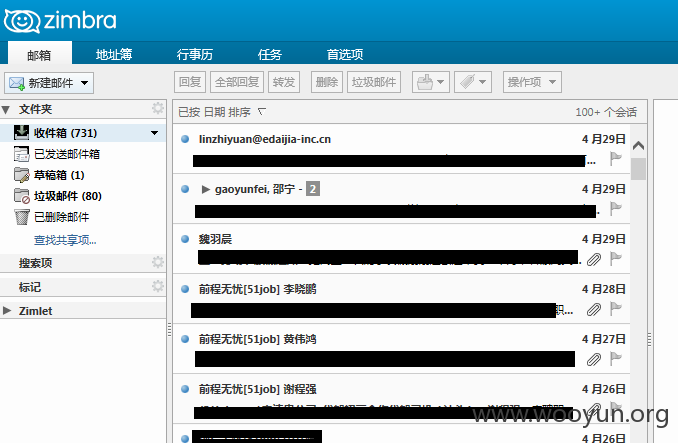
Task: Toggle unread dot on linzhiyuan@edaijia-inc.cn message
Action: (x=185, y=139)
